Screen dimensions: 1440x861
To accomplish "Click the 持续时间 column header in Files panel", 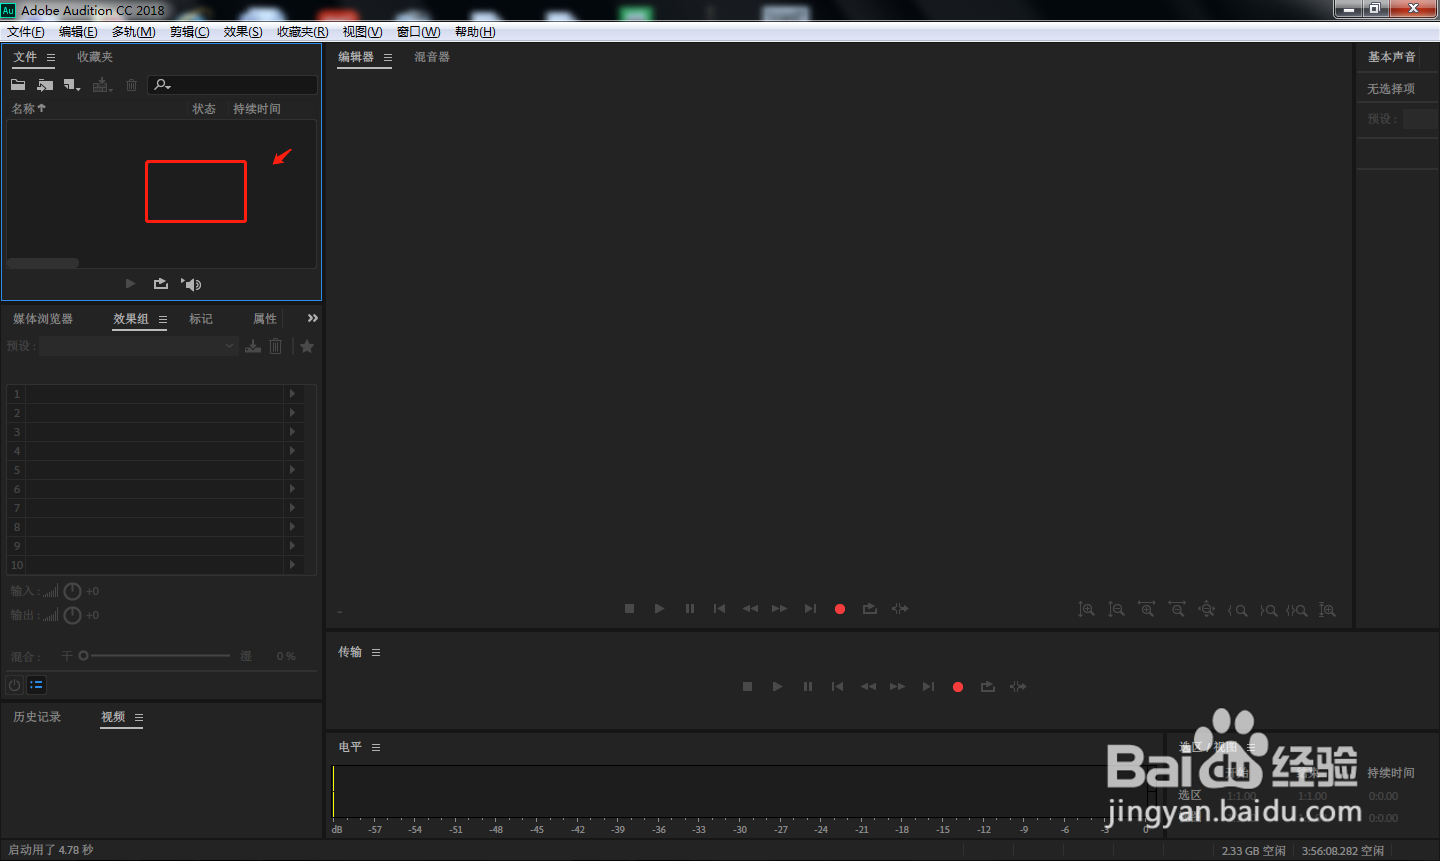I will coord(257,109).
